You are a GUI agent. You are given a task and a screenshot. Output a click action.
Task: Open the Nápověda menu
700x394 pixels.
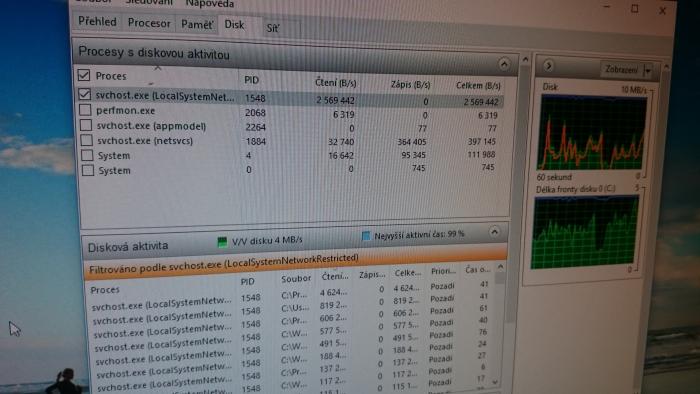[x=209, y=4]
